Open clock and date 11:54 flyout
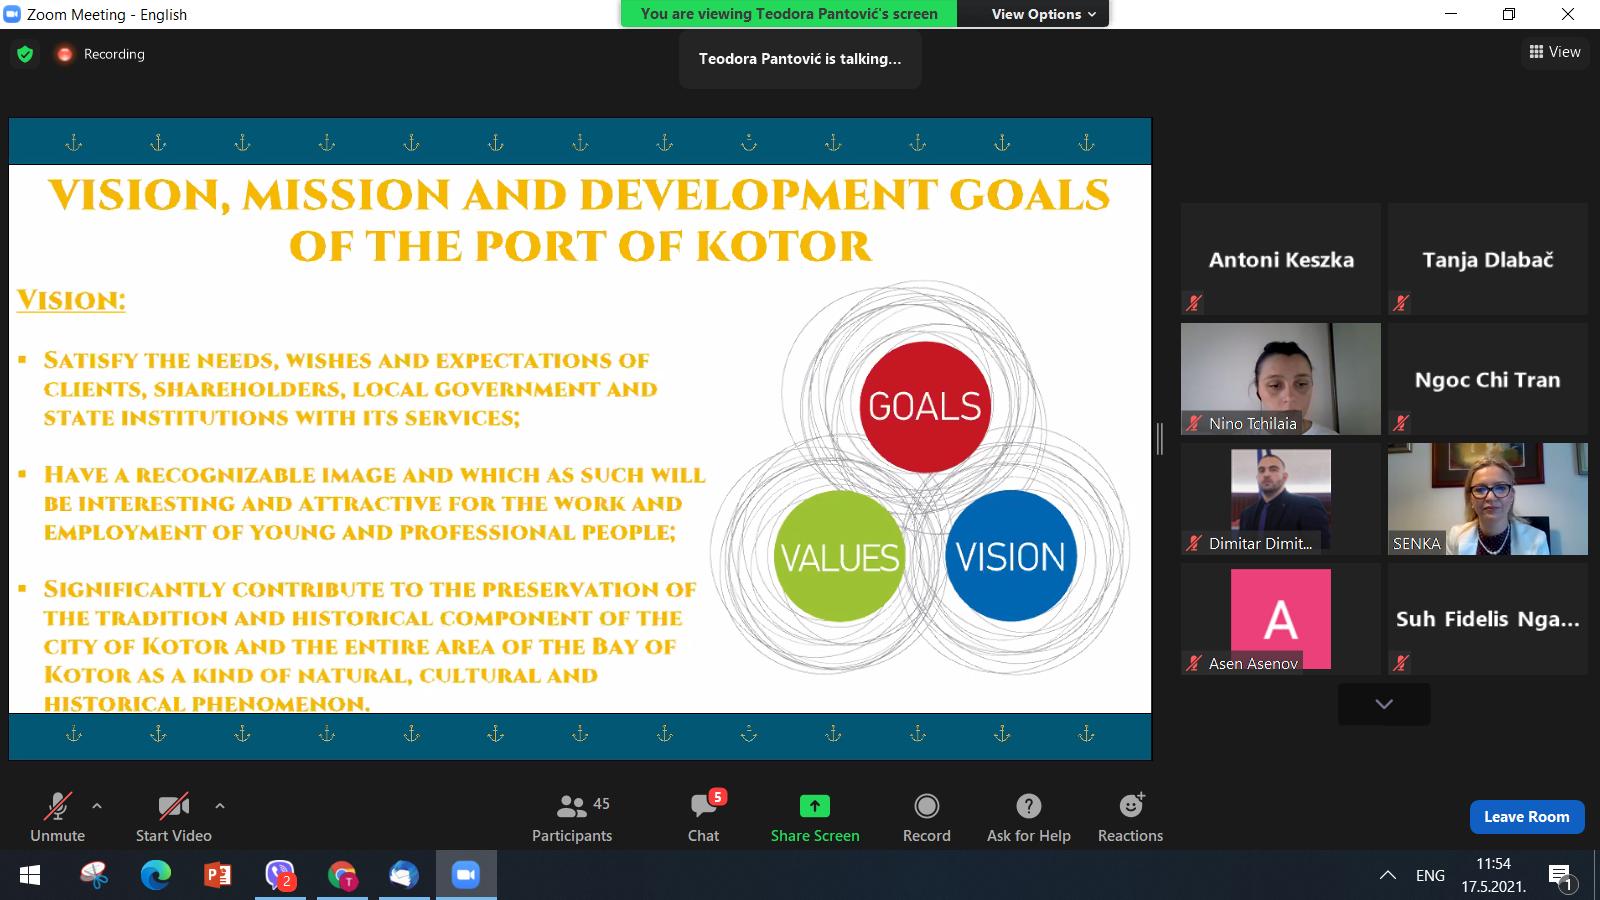This screenshot has height=900, width=1600. 1494,875
